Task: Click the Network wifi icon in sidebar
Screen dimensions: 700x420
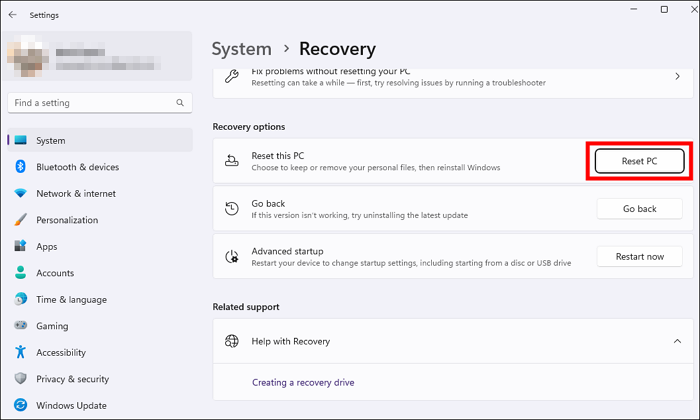Action: pos(21,193)
